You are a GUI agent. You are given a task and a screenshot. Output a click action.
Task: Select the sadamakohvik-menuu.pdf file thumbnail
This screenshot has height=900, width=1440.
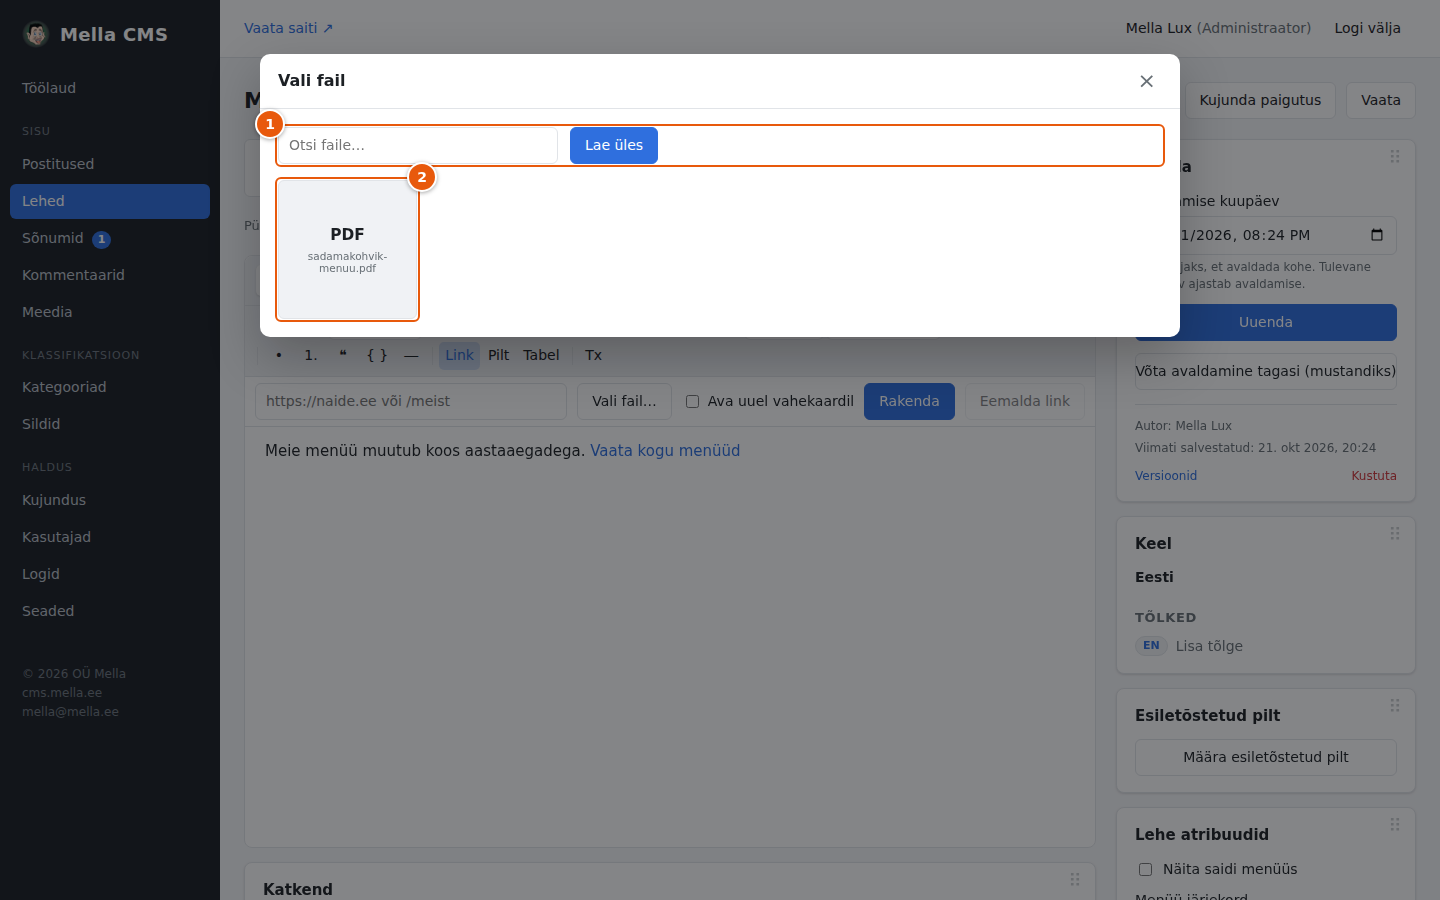(x=347, y=250)
